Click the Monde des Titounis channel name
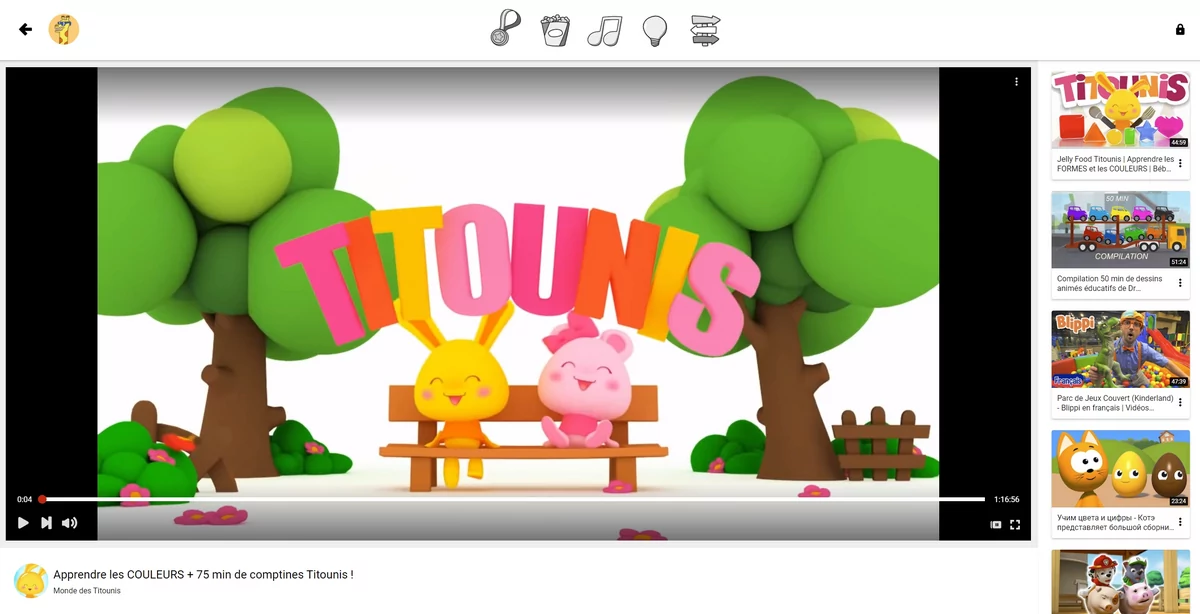This screenshot has width=1200, height=614. point(87,591)
